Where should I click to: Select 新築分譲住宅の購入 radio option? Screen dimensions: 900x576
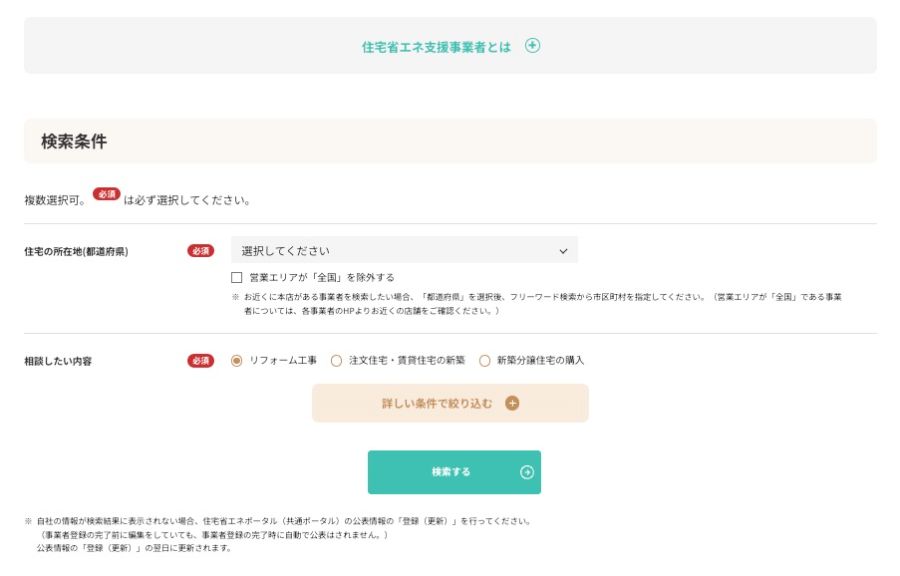pos(485,361)
